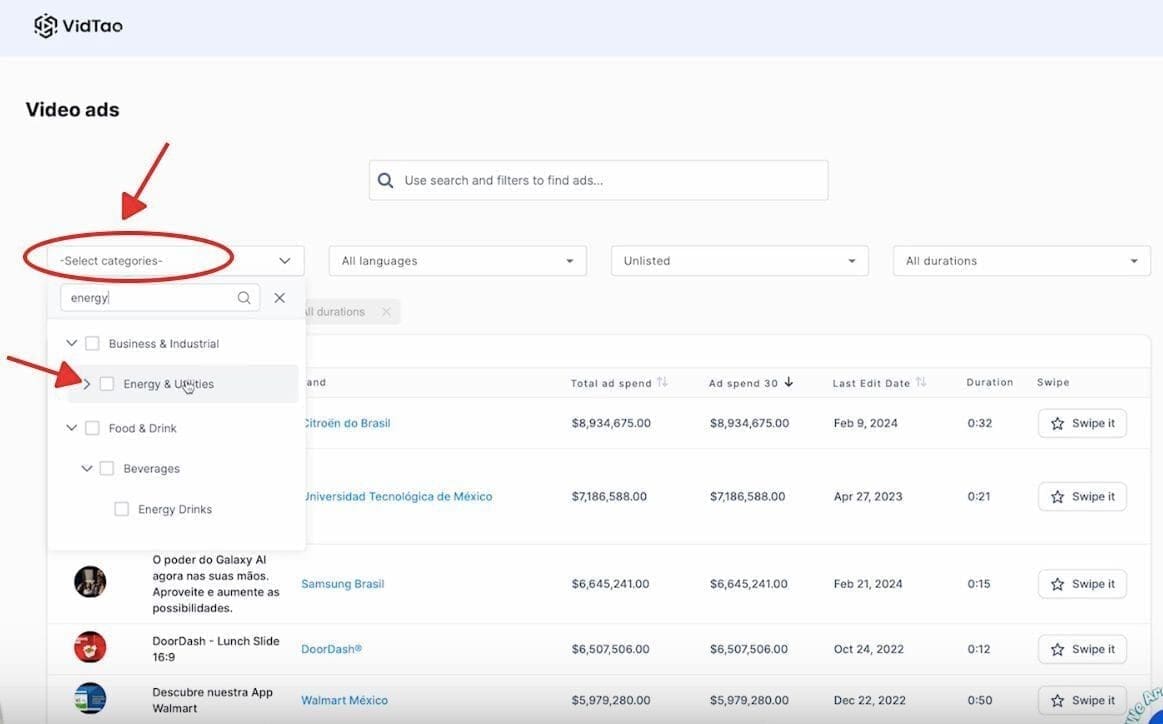Tick the Energy Drinks checkbox

(x=122, y=509)
